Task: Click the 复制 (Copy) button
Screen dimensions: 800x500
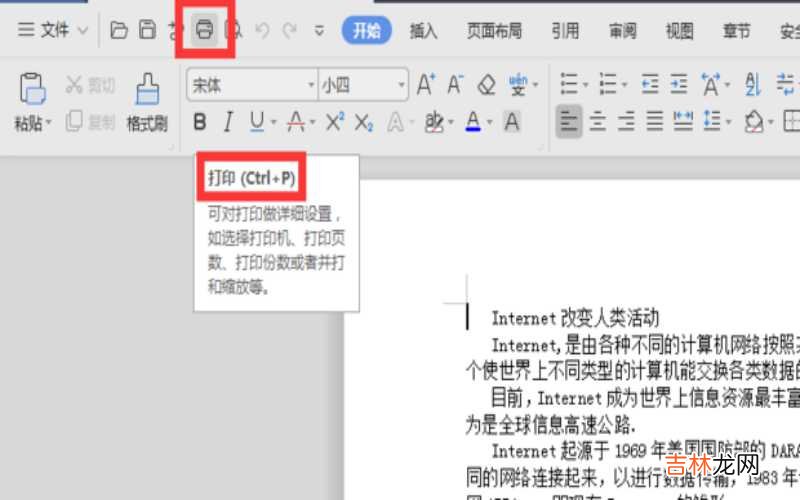Action: click(90, 122)
